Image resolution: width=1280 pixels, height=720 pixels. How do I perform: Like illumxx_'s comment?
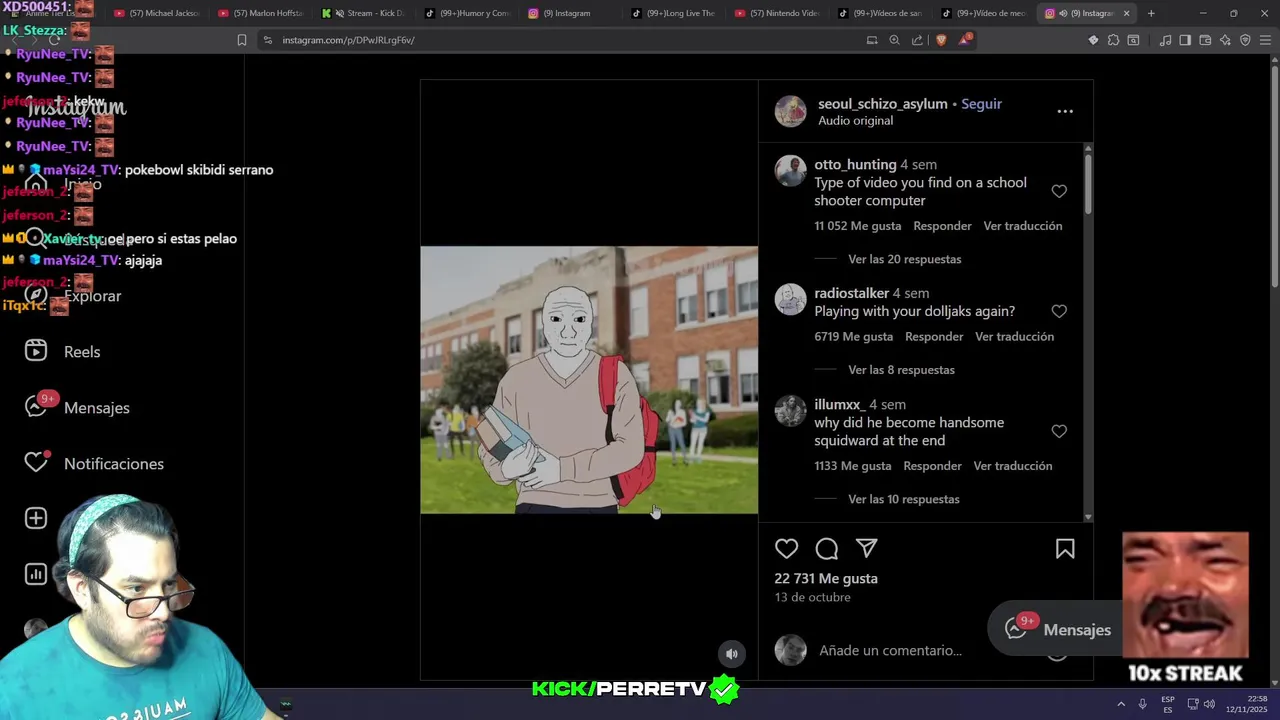(x=1059, y=431)
